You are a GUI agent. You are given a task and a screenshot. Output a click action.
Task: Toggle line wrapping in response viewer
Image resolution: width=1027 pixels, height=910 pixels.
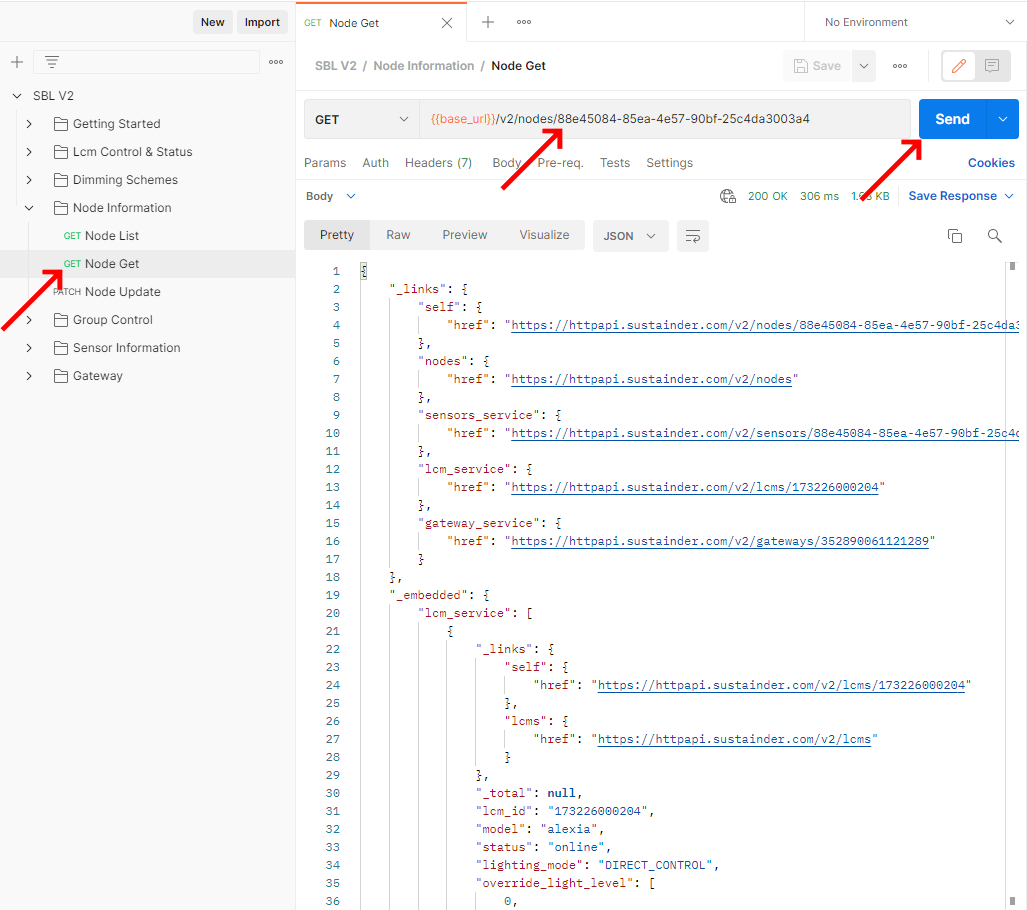693,235
